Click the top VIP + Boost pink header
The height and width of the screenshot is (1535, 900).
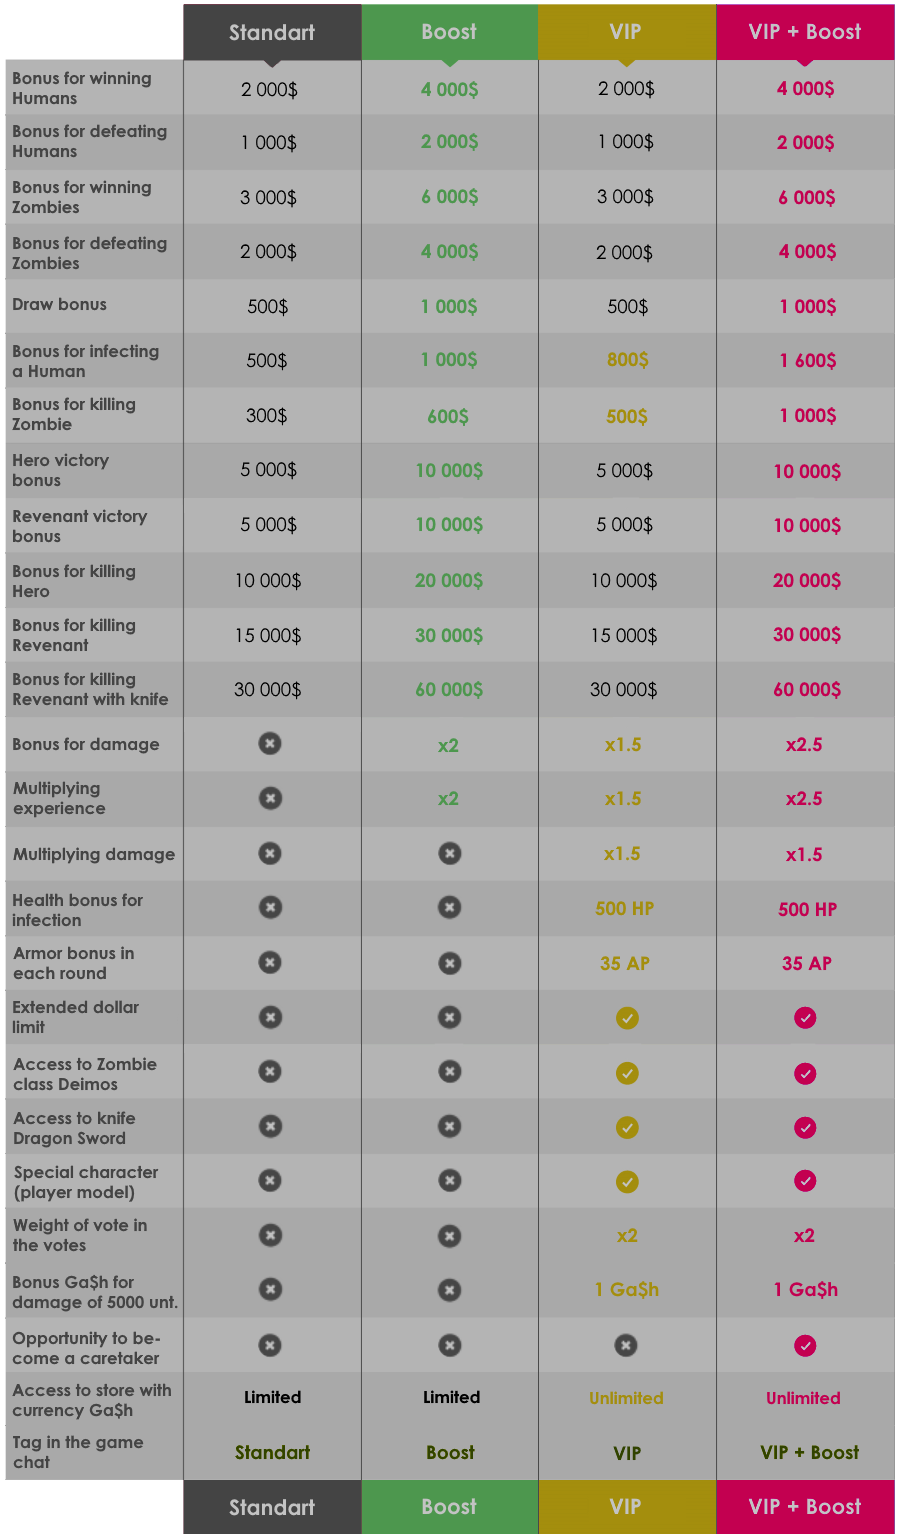pyautogui.click(x=805, y=32)
